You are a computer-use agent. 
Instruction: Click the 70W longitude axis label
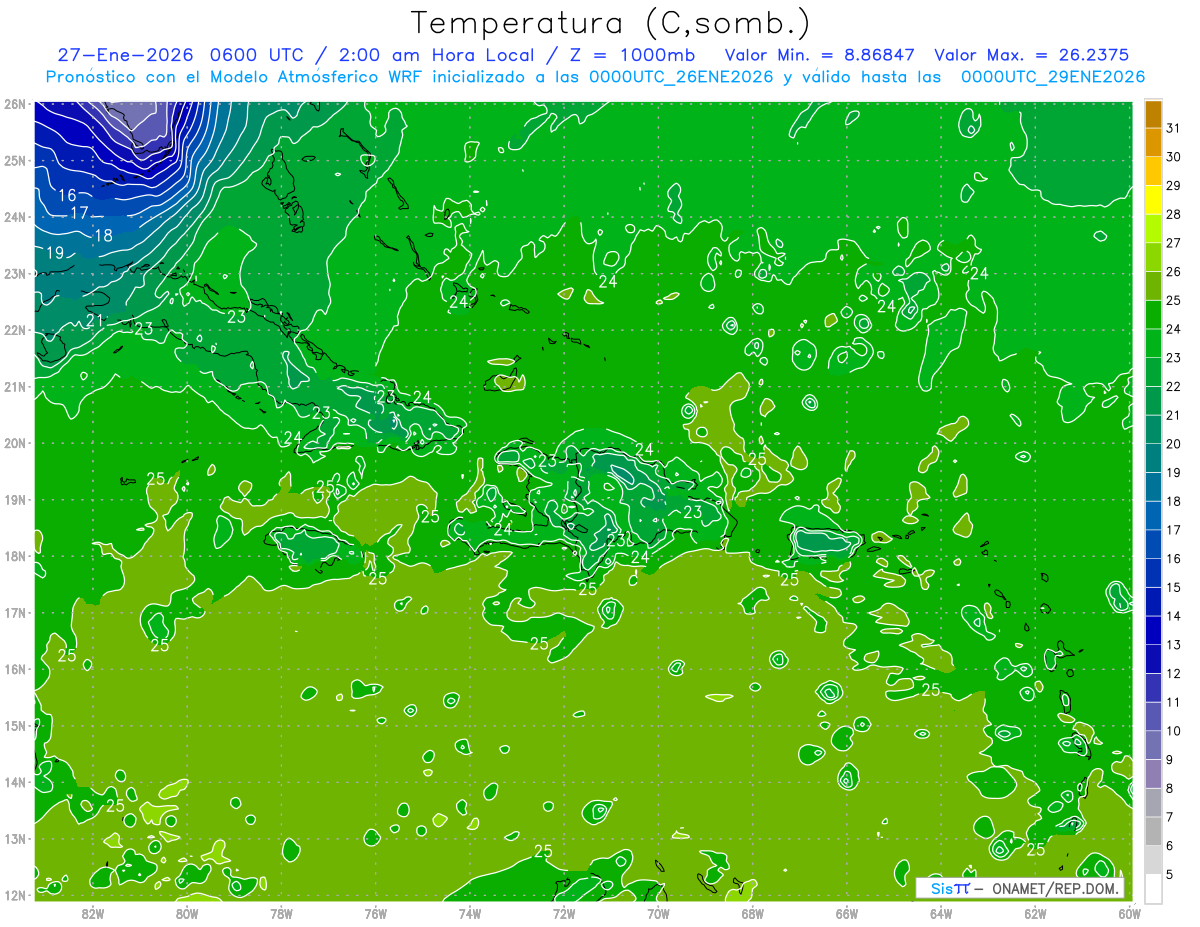(658, 913)
